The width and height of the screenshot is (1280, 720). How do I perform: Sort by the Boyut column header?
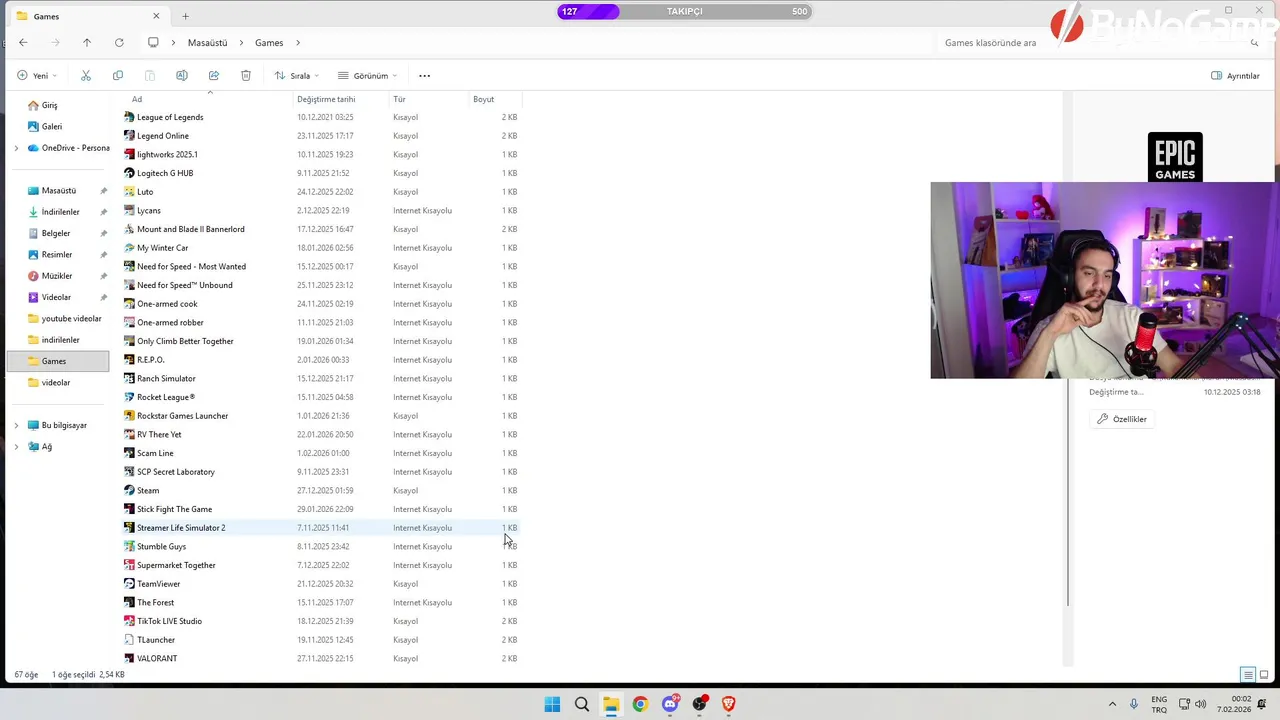[495, 99]
